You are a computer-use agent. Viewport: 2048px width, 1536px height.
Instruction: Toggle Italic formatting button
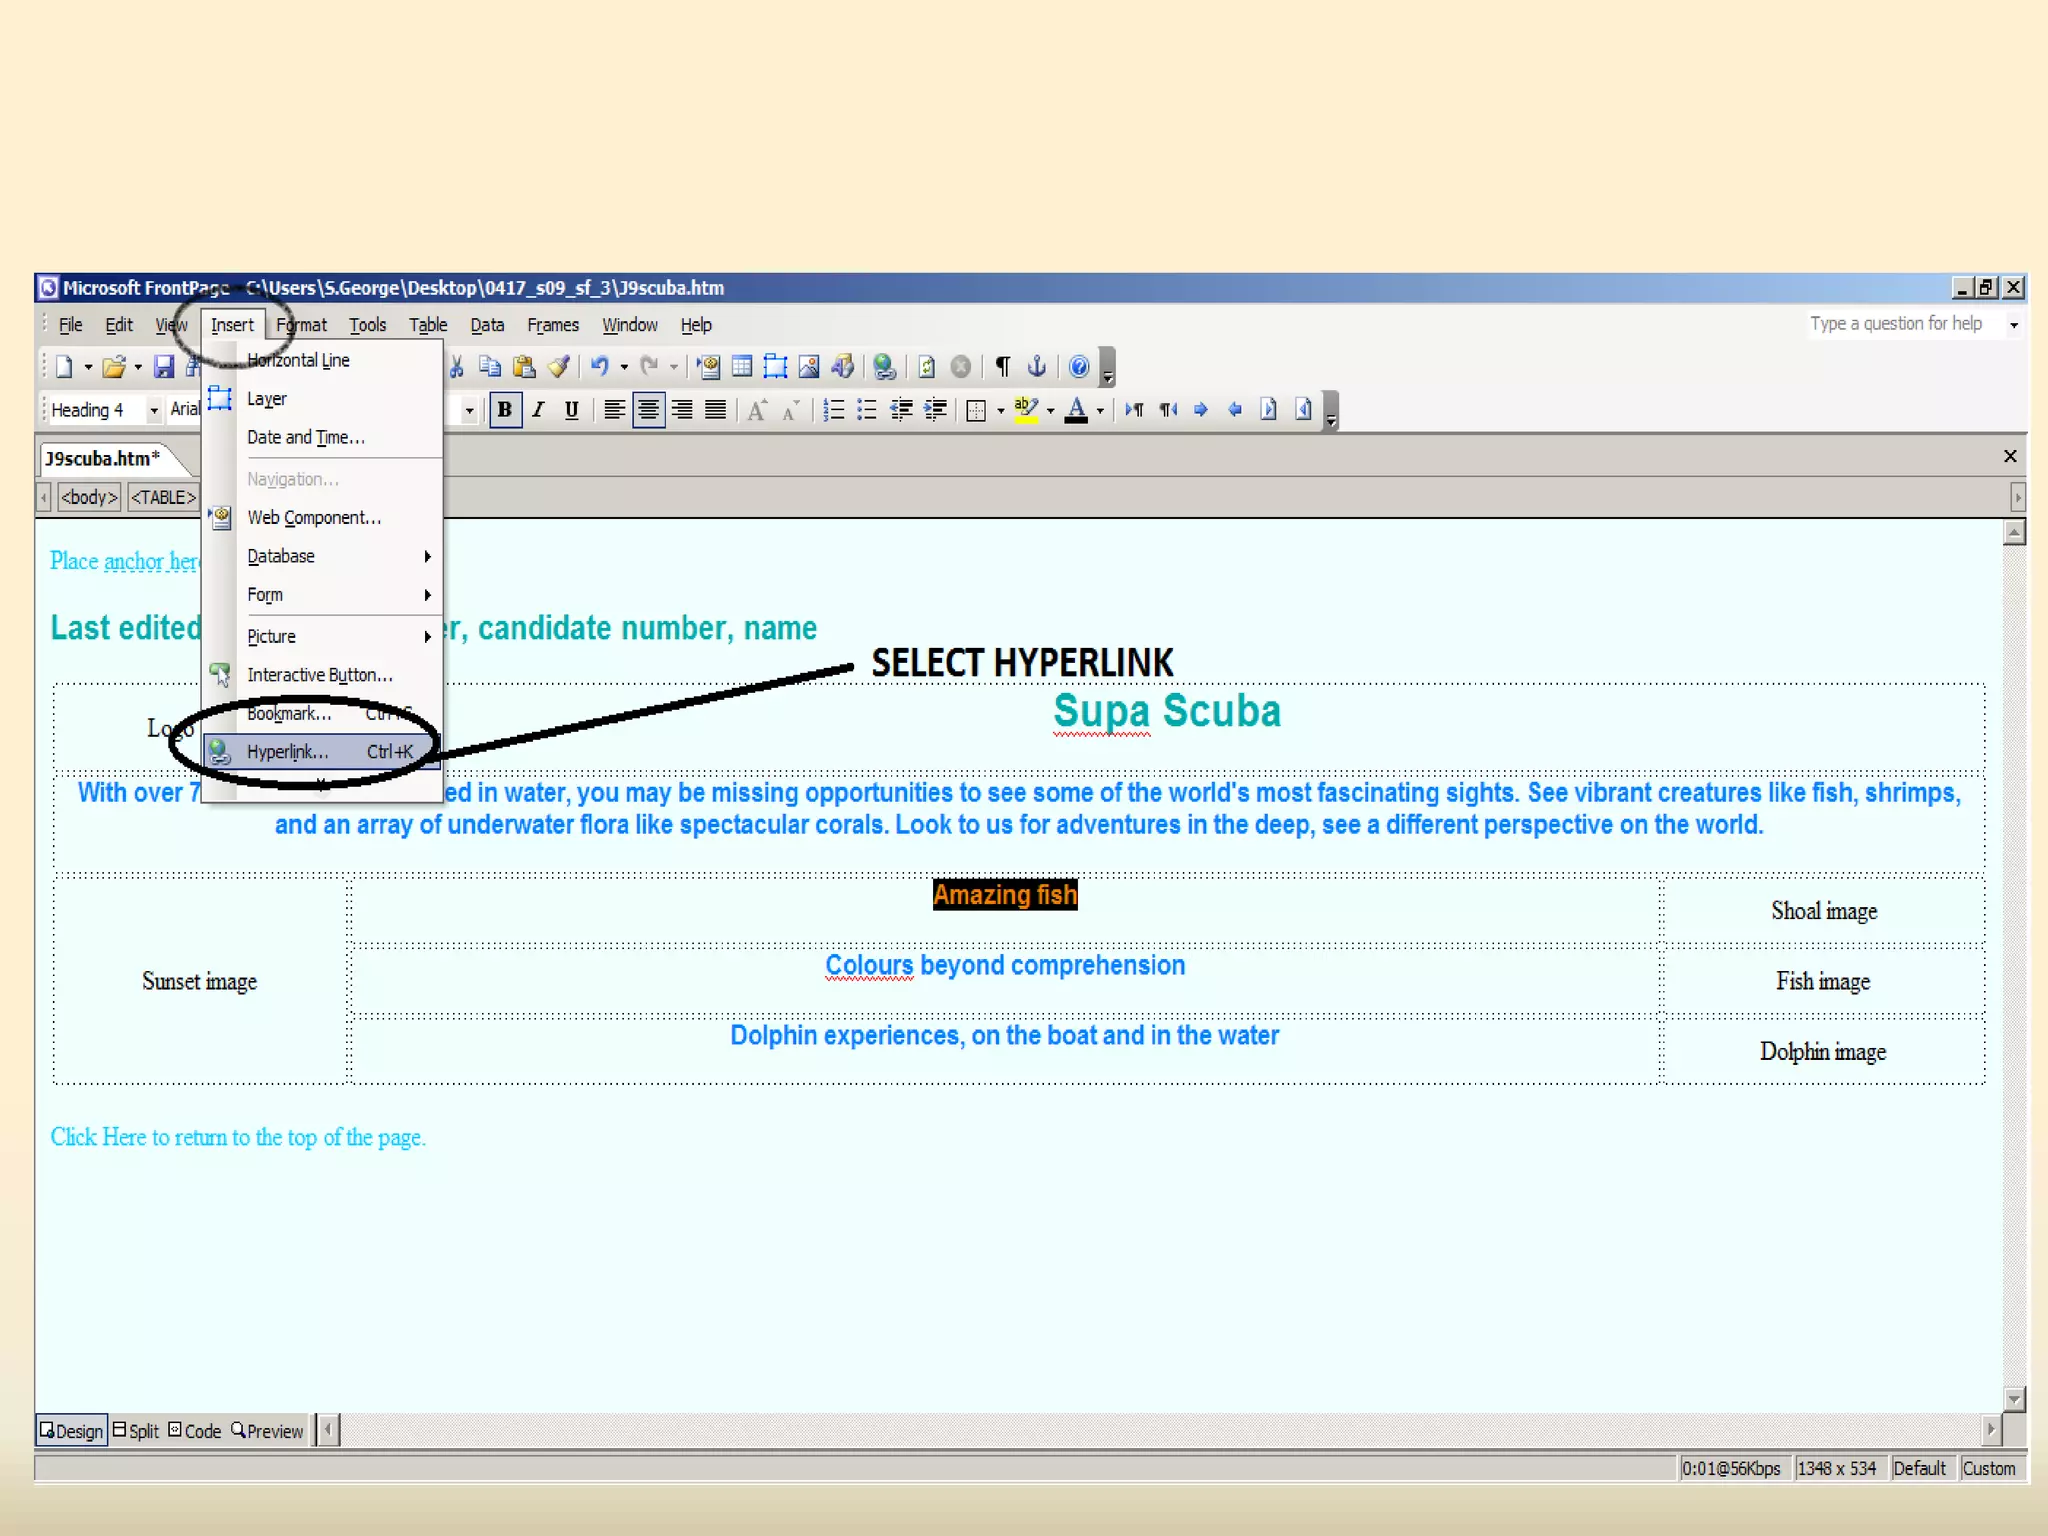coord(538,410)
